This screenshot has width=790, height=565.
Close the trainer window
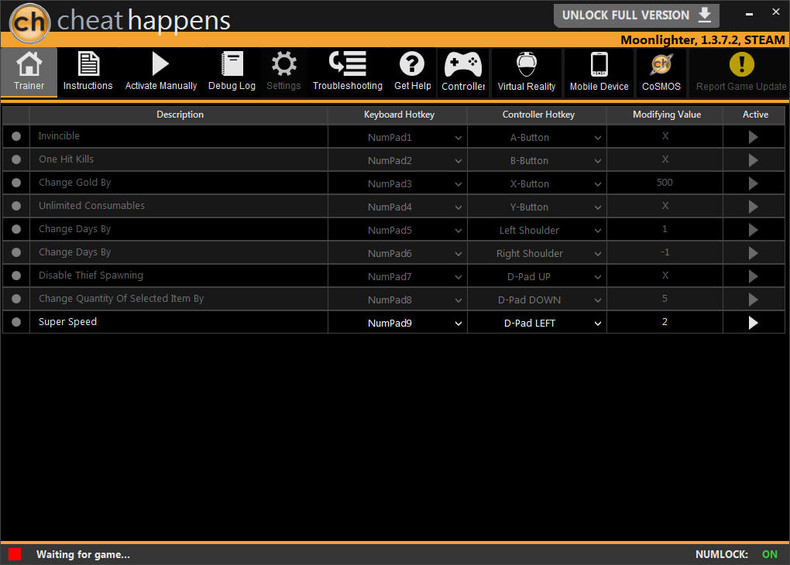pos(776,12)
